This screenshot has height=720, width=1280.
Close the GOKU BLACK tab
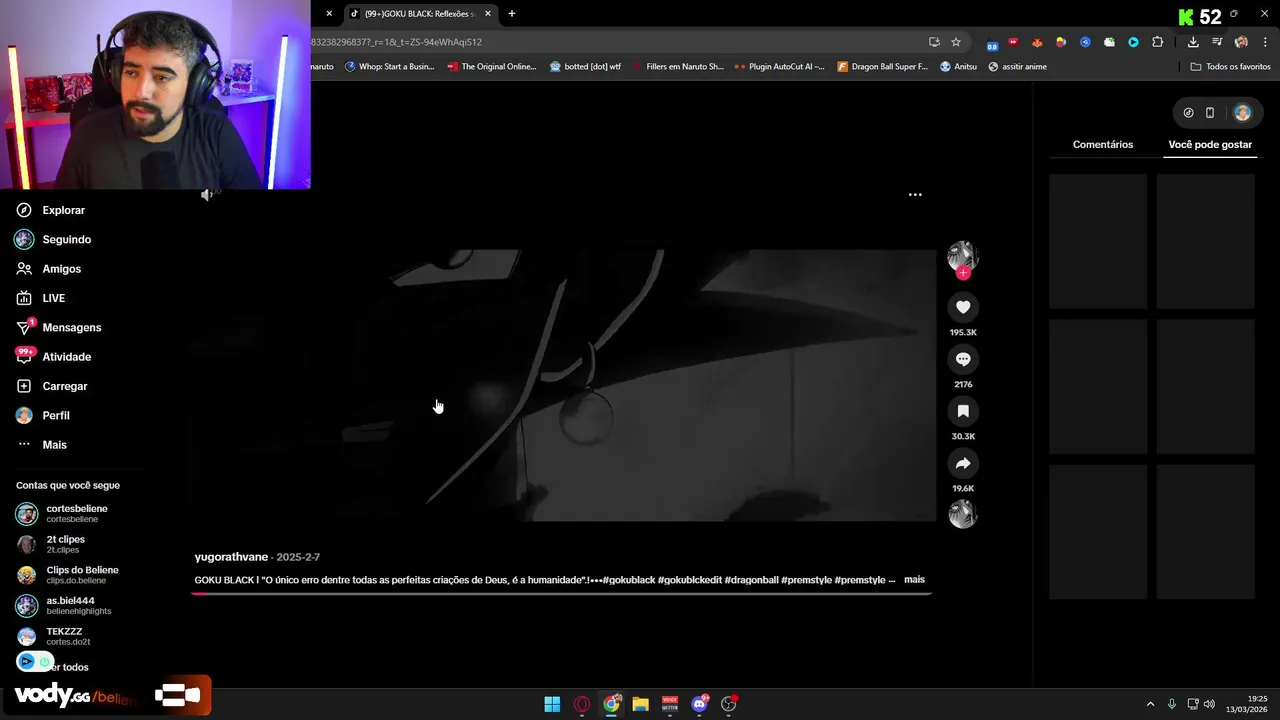[x=488, y=14]
